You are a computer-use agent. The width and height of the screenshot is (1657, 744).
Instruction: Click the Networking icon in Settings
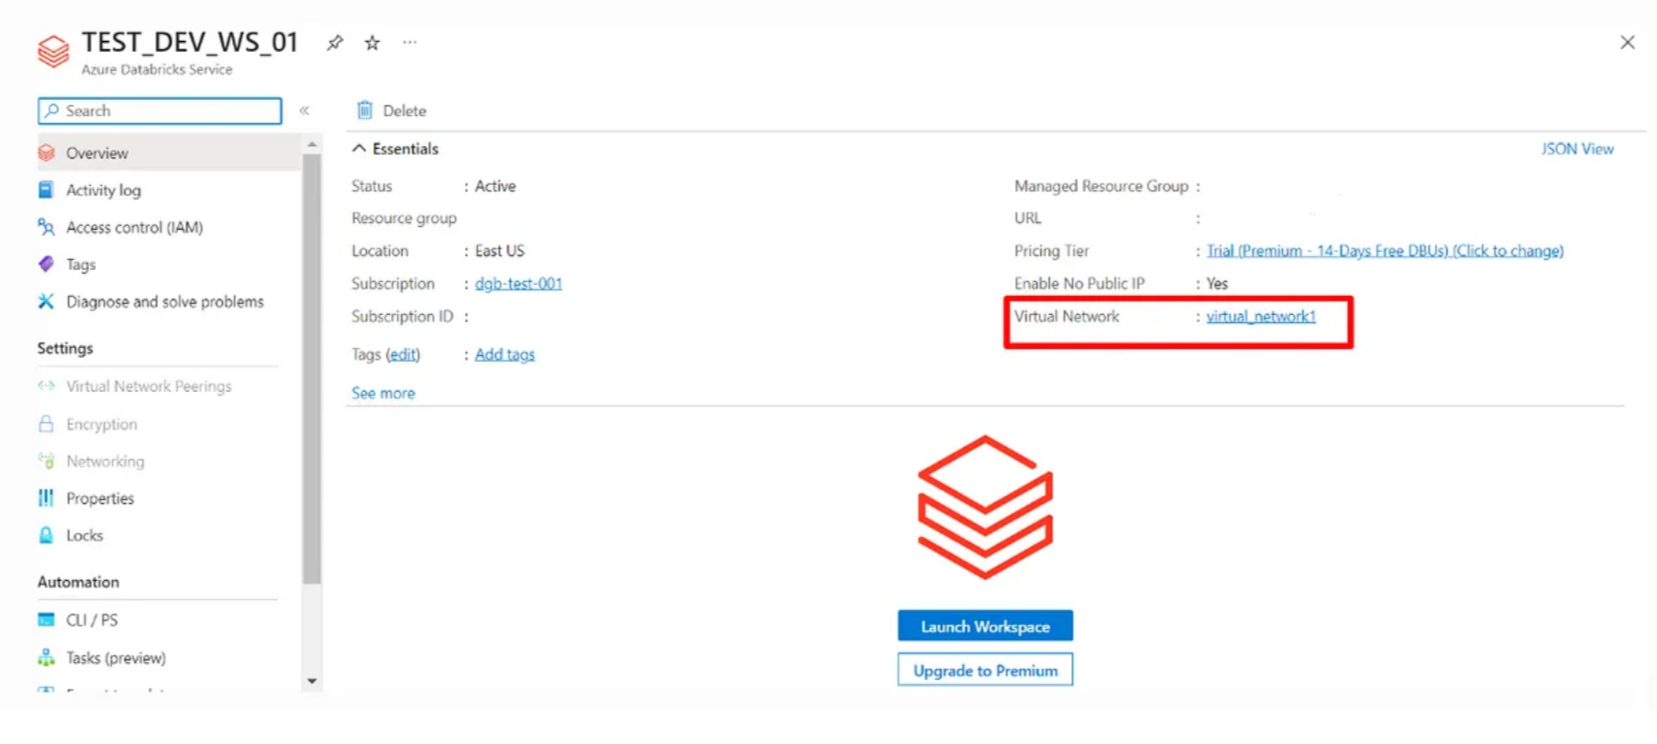click(46, 461)
